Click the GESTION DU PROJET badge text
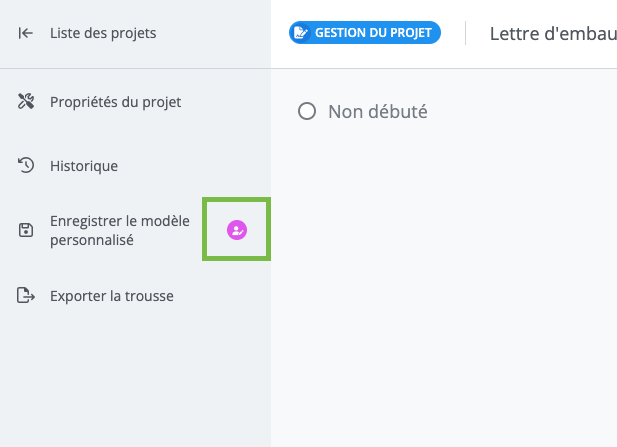The image size is (617, 447). [373, 33]
